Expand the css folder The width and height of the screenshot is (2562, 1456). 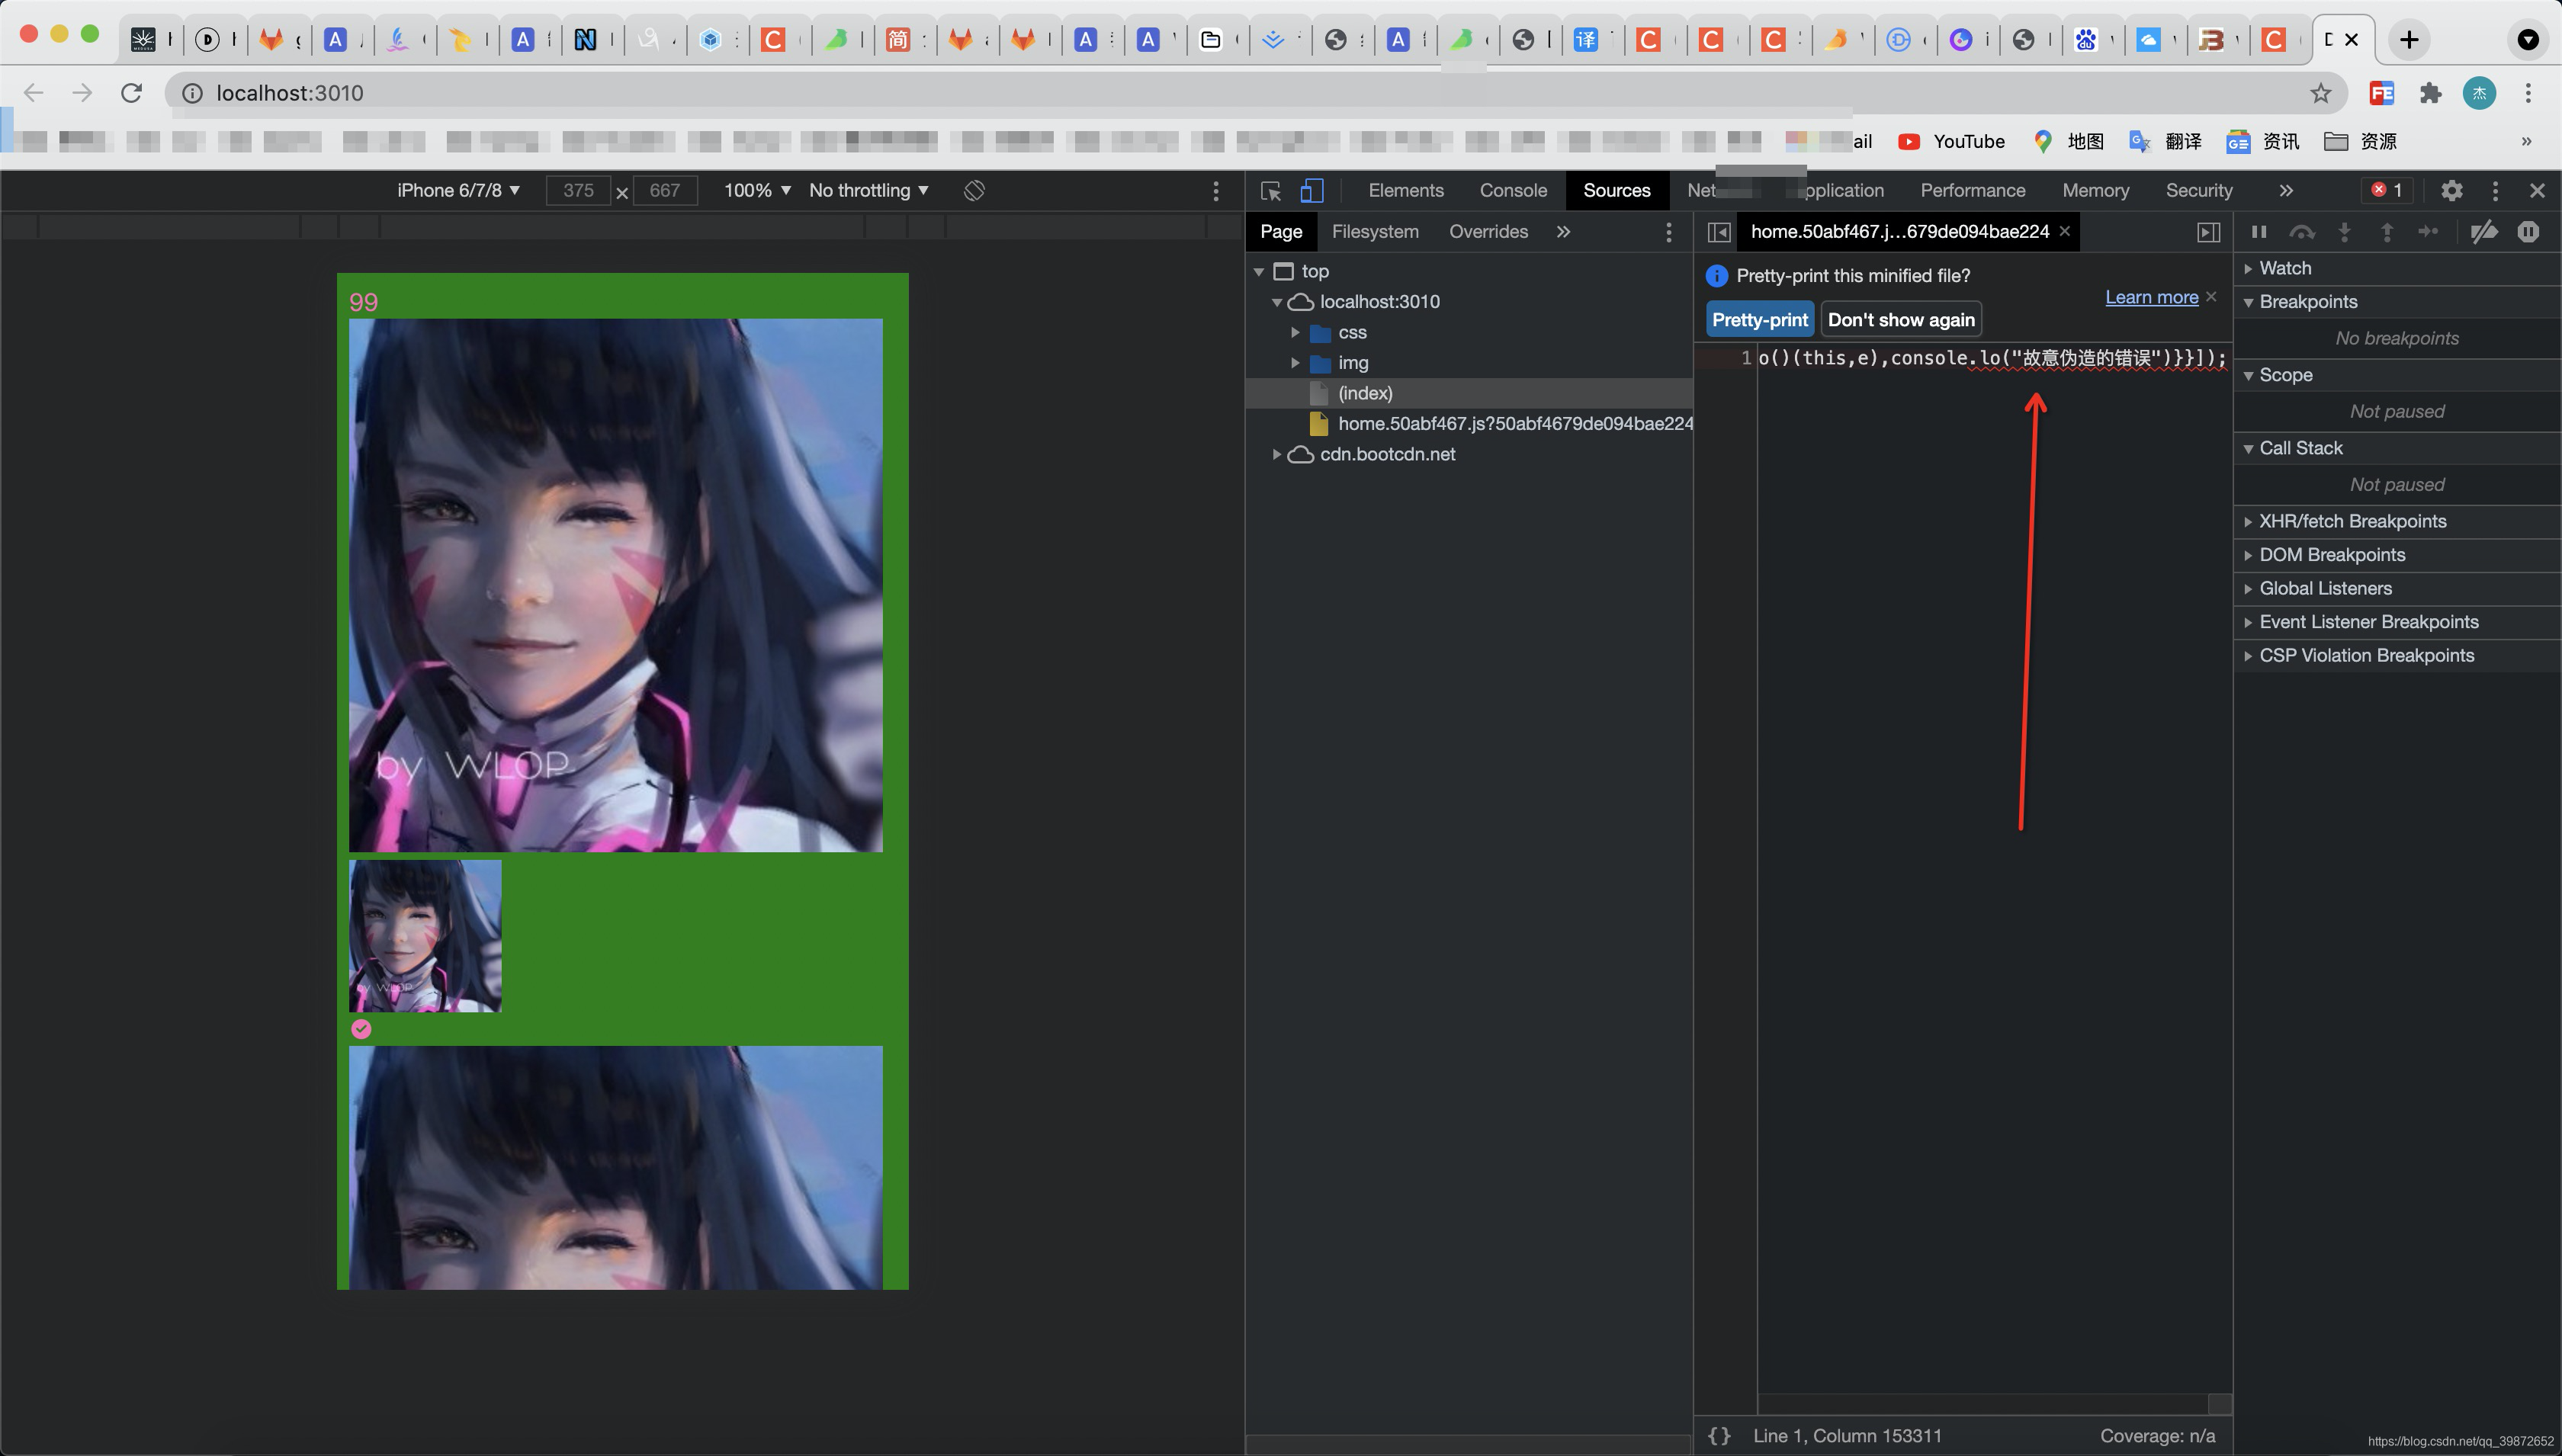[x=1295, y=332]
